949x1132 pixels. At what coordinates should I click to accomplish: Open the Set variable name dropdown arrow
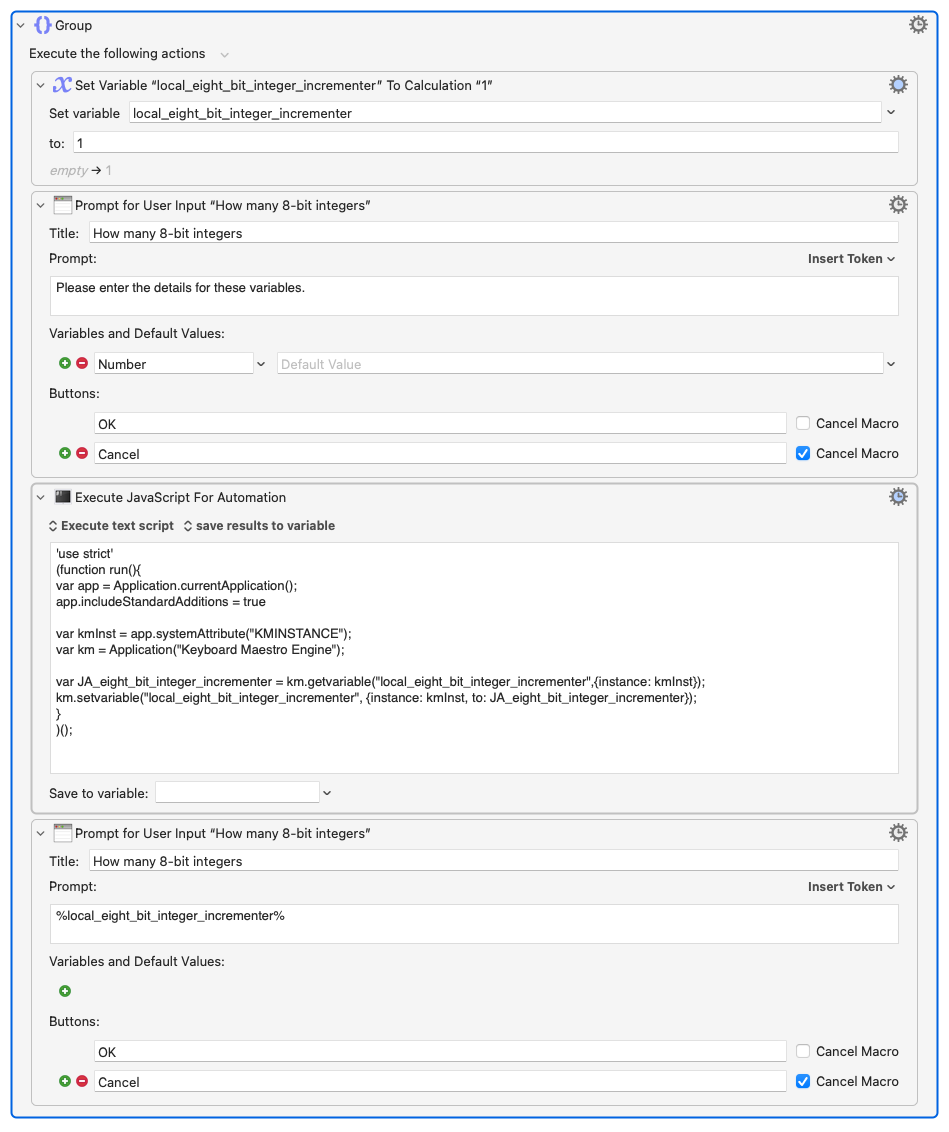tap(891, 113)
